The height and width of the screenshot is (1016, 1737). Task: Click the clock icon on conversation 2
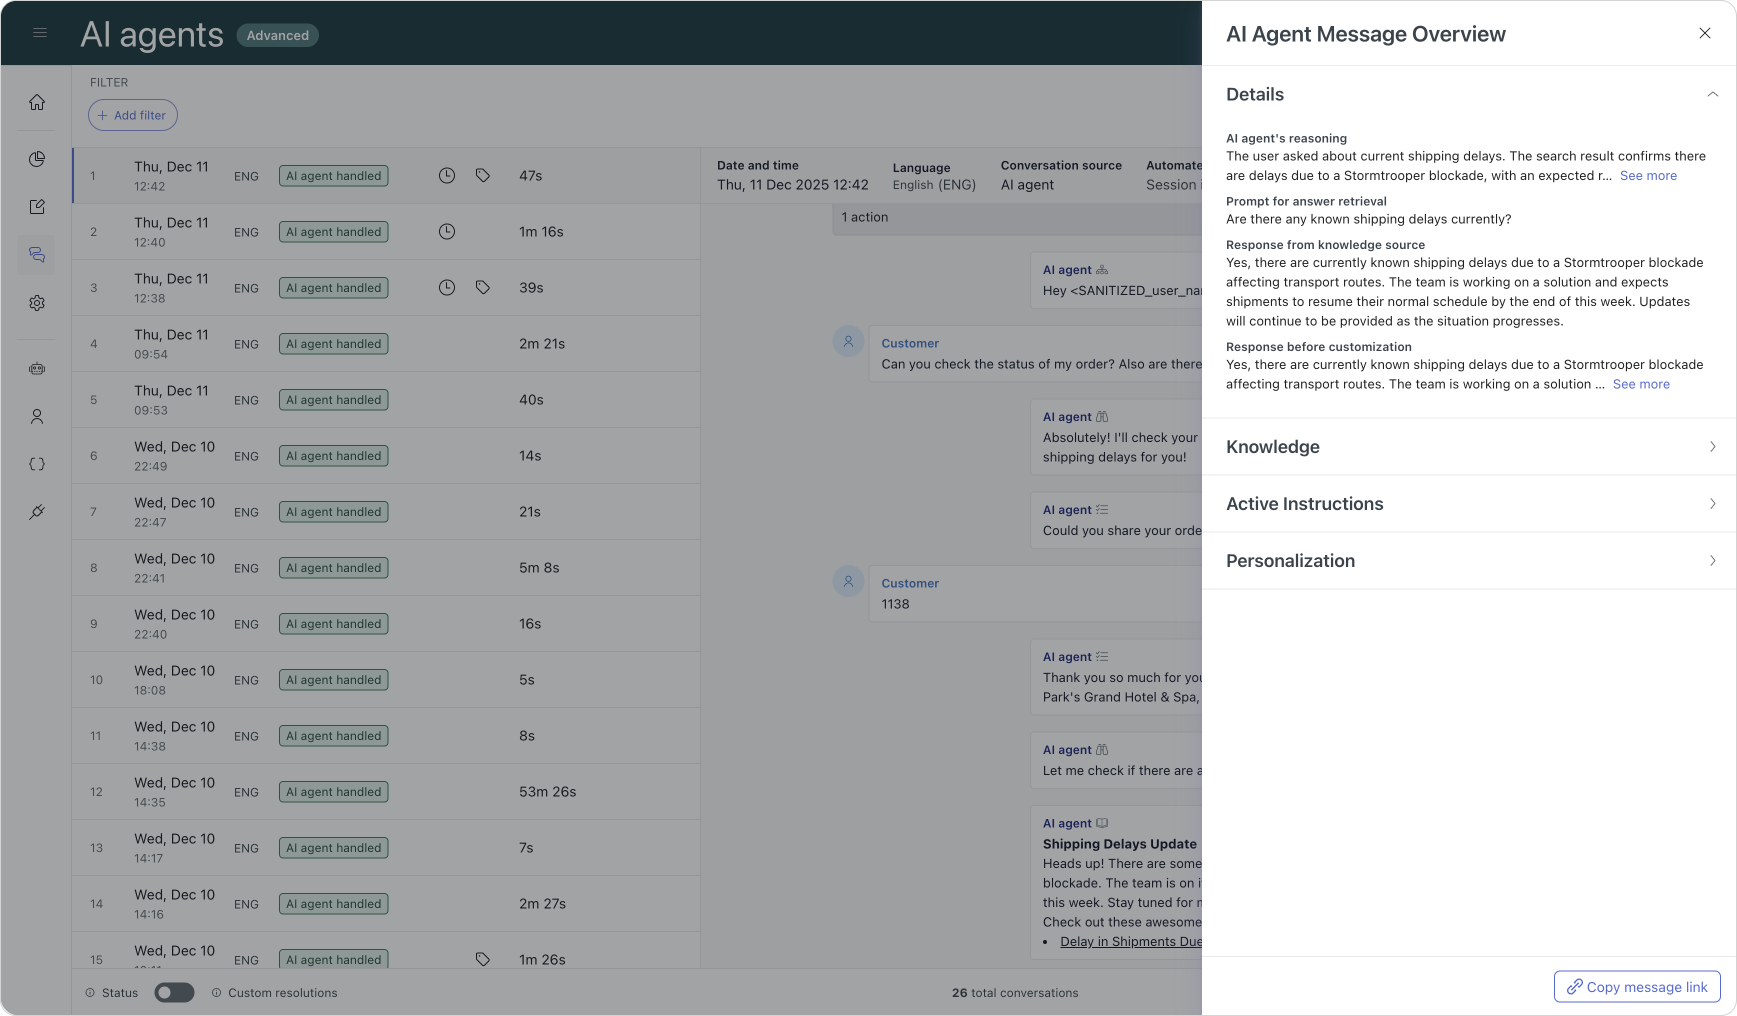coord(447,232)
